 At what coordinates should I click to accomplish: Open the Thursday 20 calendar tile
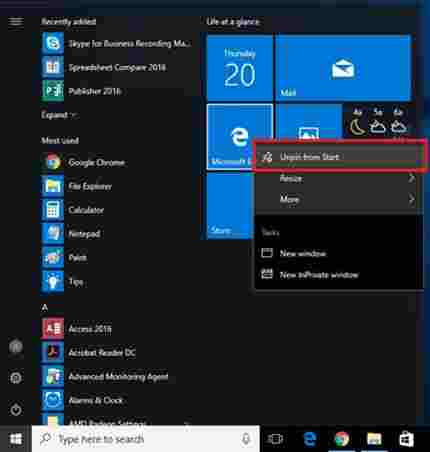(240, 68)
